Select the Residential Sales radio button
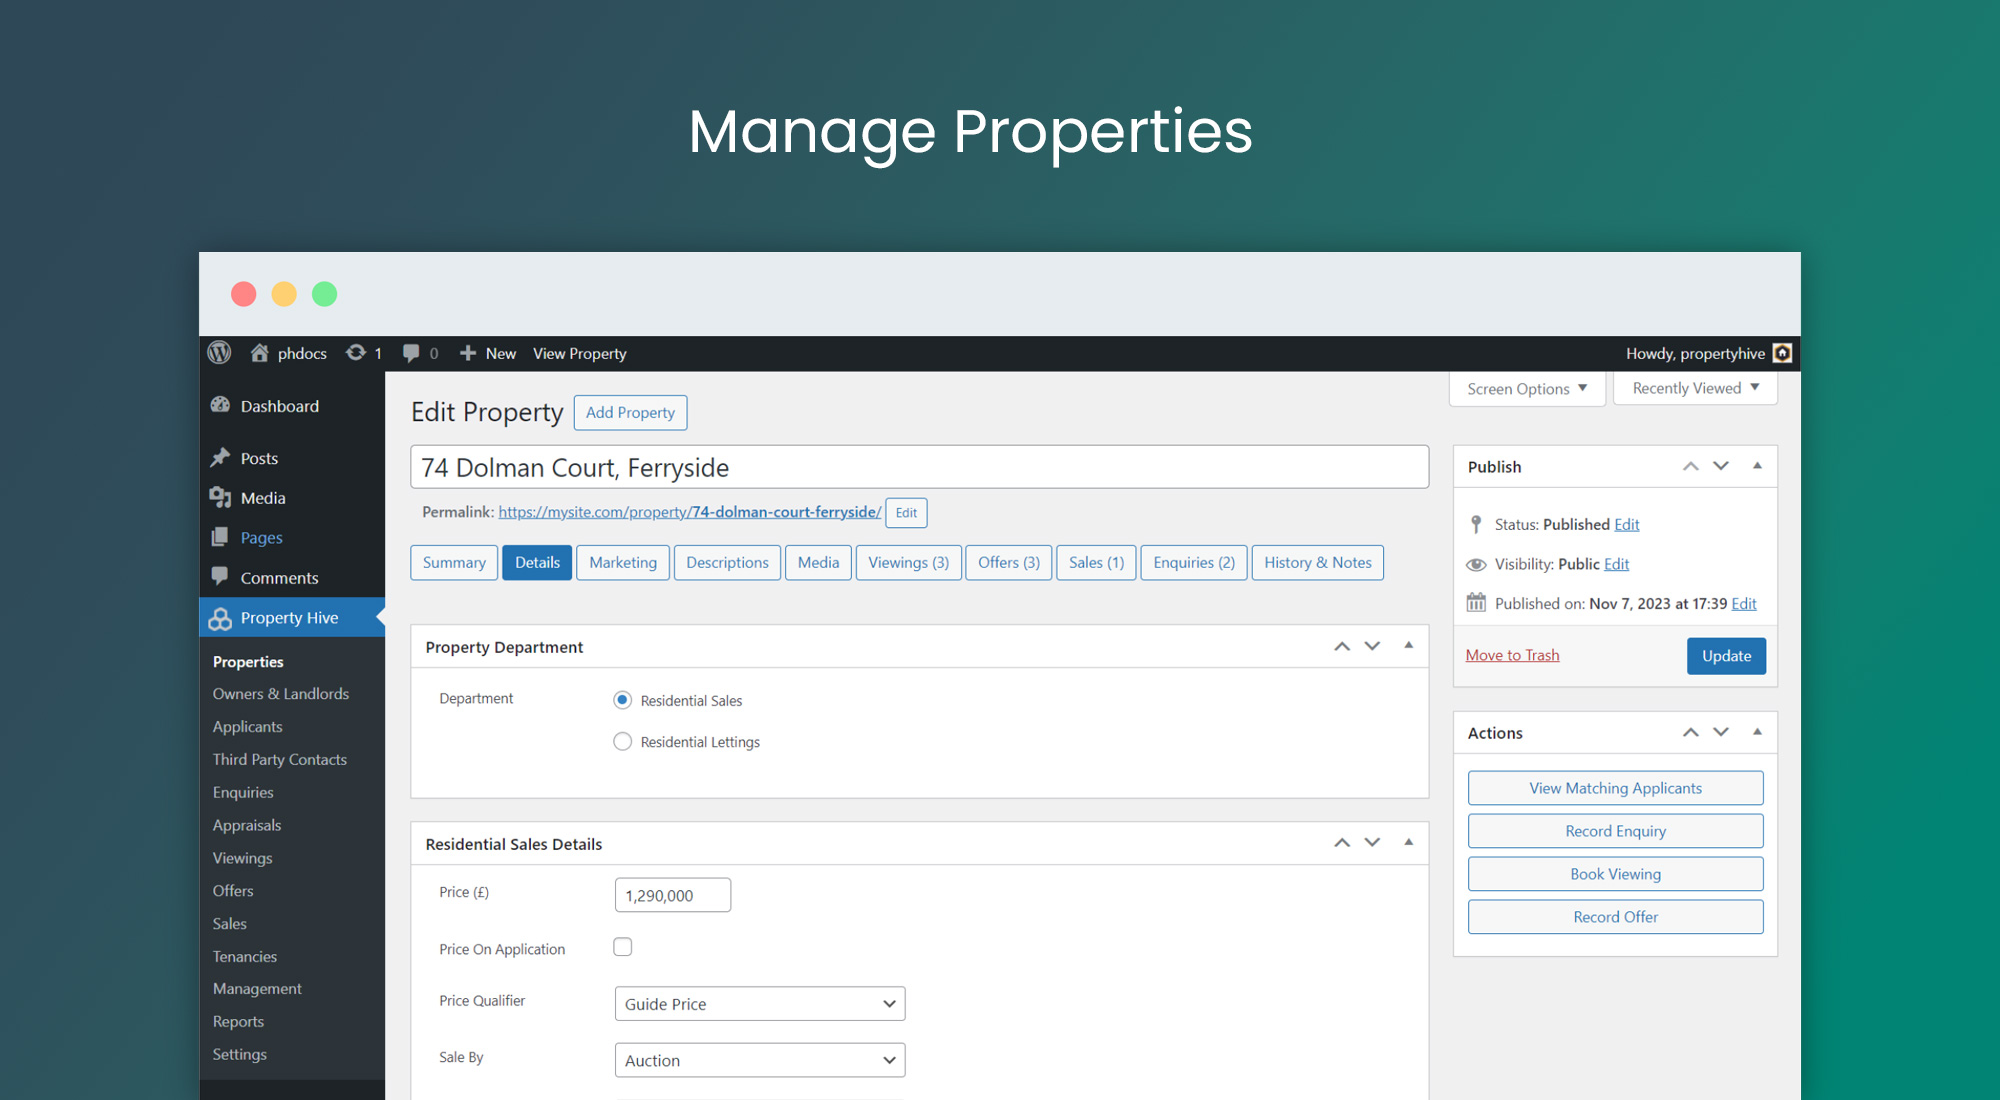 pyautogui.click(x=622, y=700)
